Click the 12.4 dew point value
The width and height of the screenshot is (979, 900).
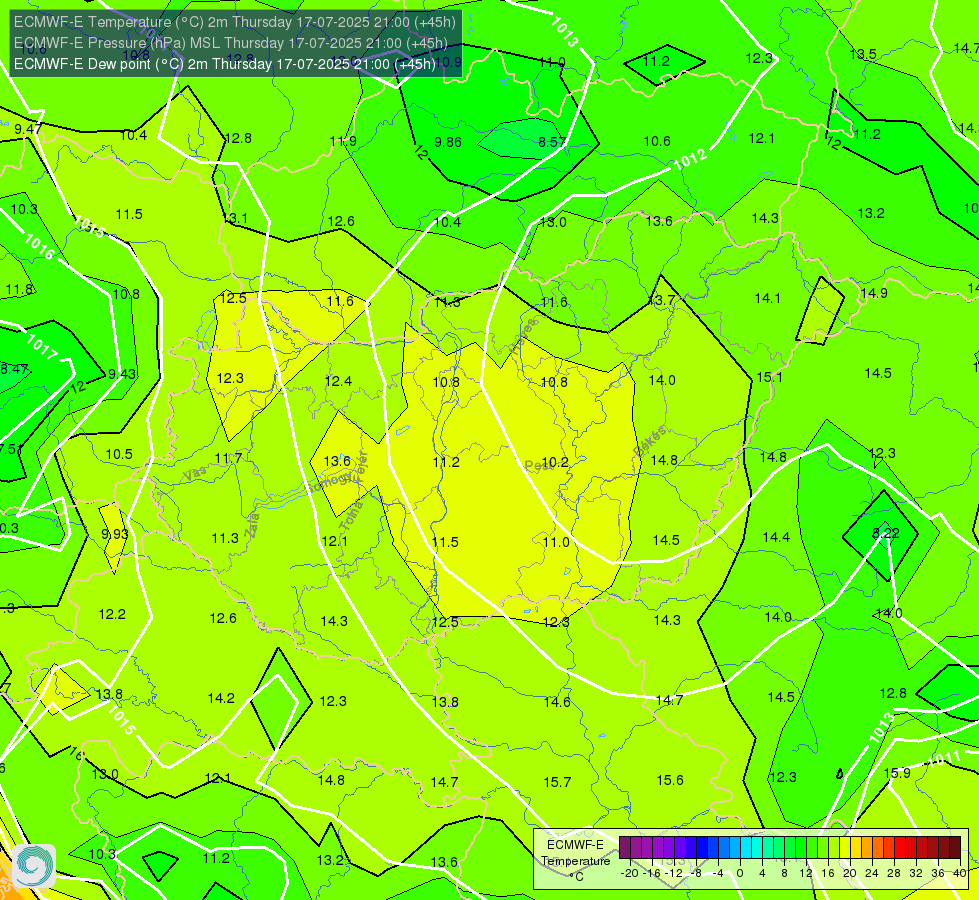click(x=338, y=381)
